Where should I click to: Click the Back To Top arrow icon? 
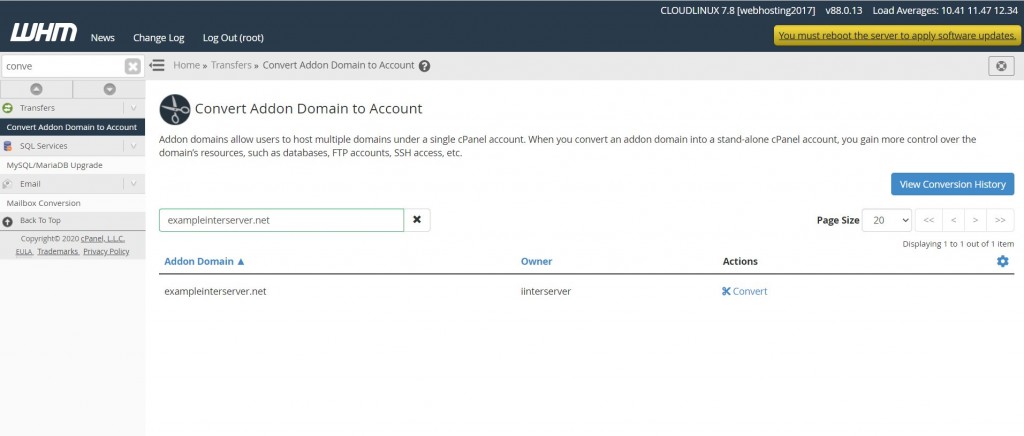tap(7, 221)
